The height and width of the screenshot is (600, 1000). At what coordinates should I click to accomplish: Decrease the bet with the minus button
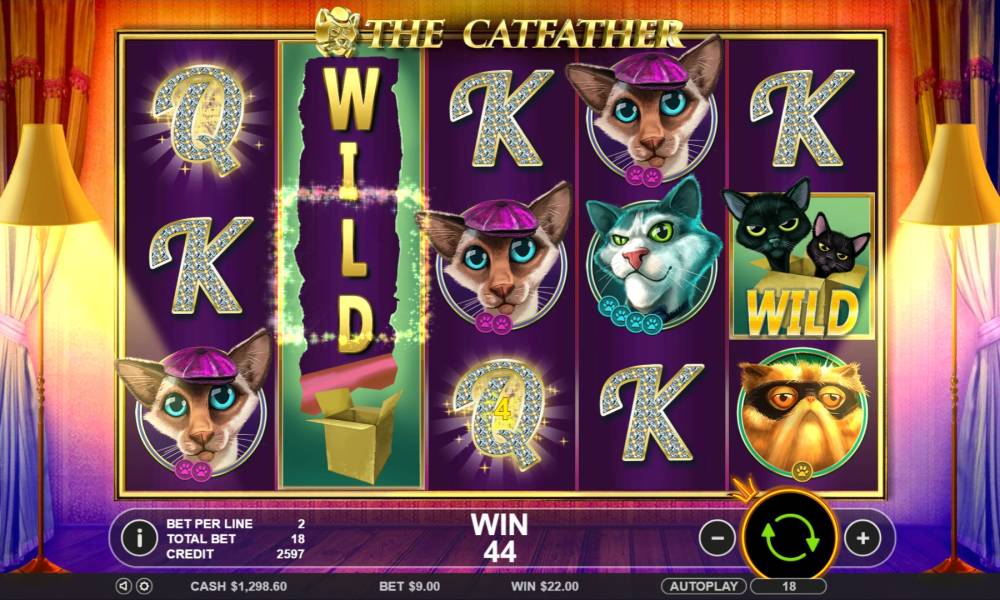point(717,539)
